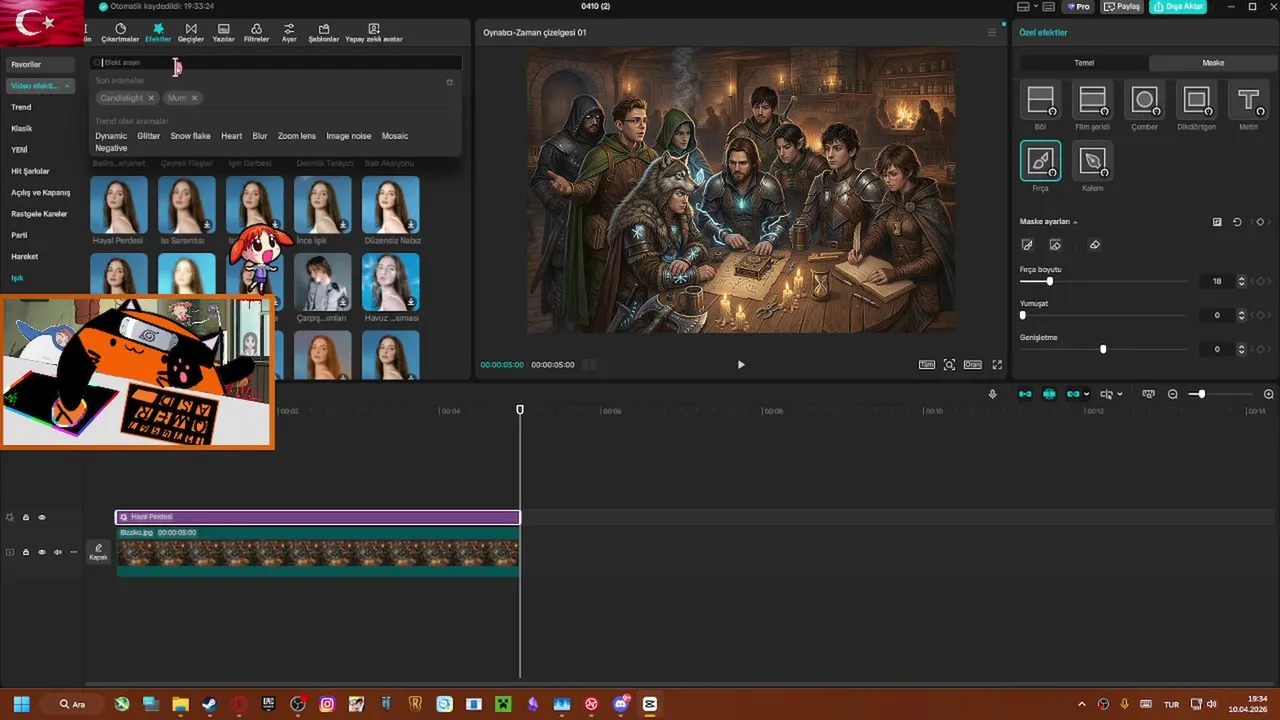Screen dimensions: 1280x720
Task: Select the Çember circle mask
Action: click(x=1144, y=100)
